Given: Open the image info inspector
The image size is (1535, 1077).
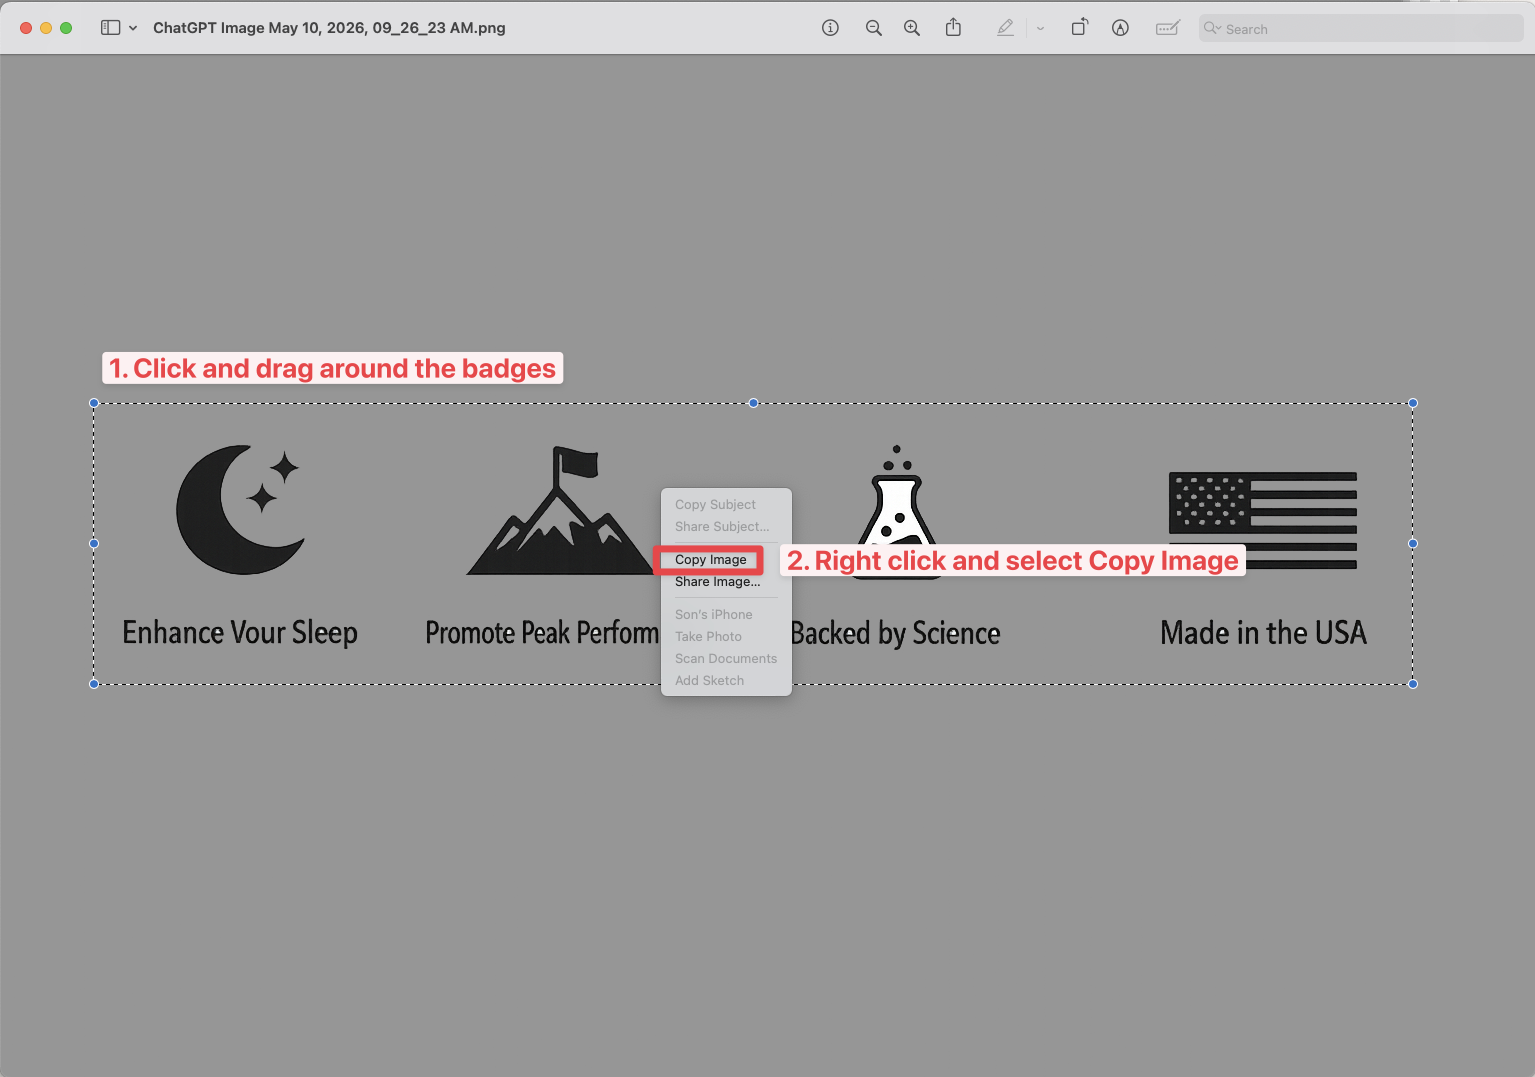Looking at the screenshot, I should point(830,28).
